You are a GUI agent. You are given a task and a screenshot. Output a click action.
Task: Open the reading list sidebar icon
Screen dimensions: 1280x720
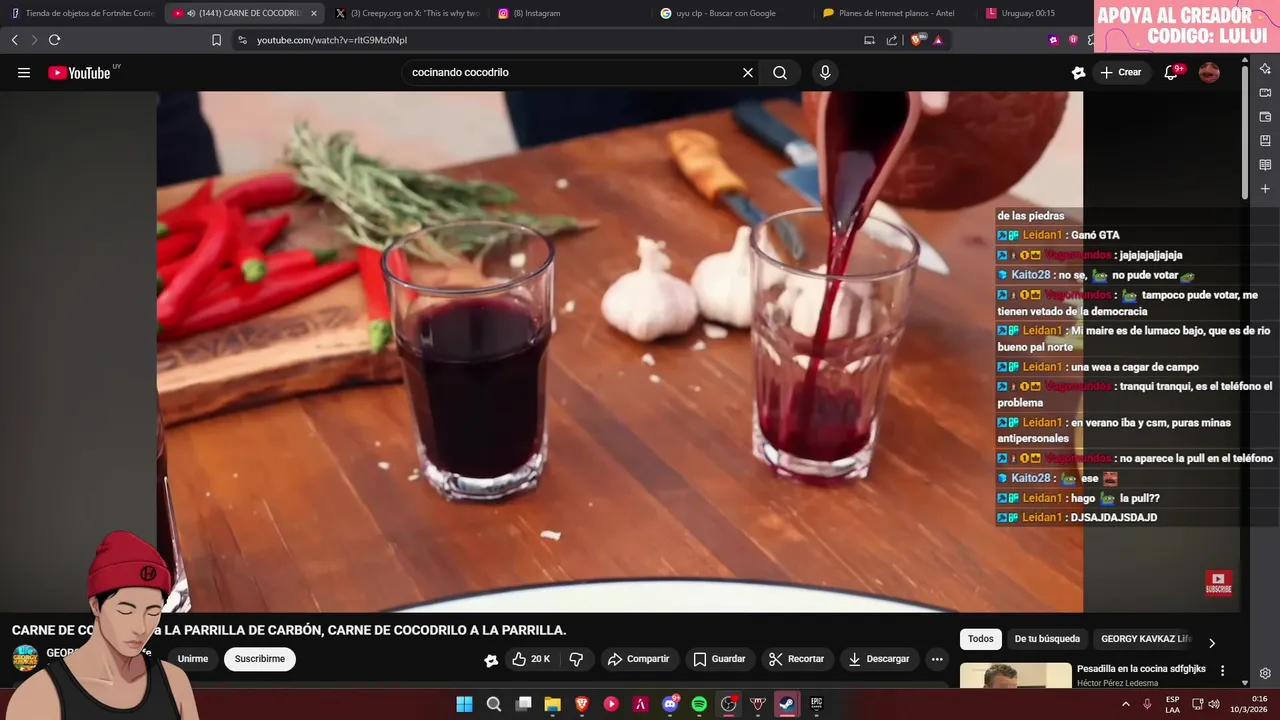click(1265, 165)
